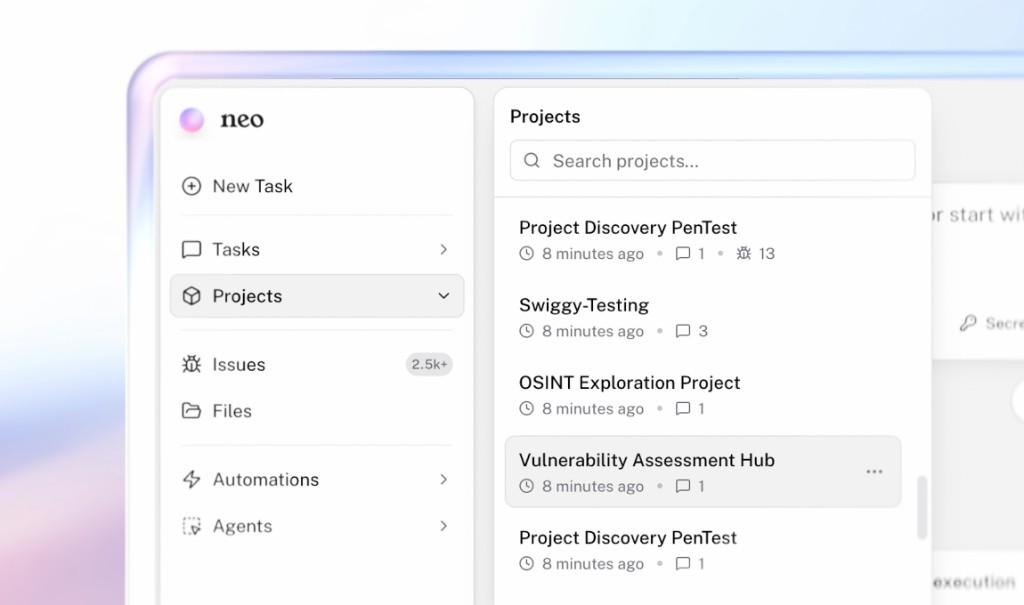This screenshot has height=605, width=1024.
Task: Open the Vulnerability Assessment Hub project
Action: tap(703, 472)
